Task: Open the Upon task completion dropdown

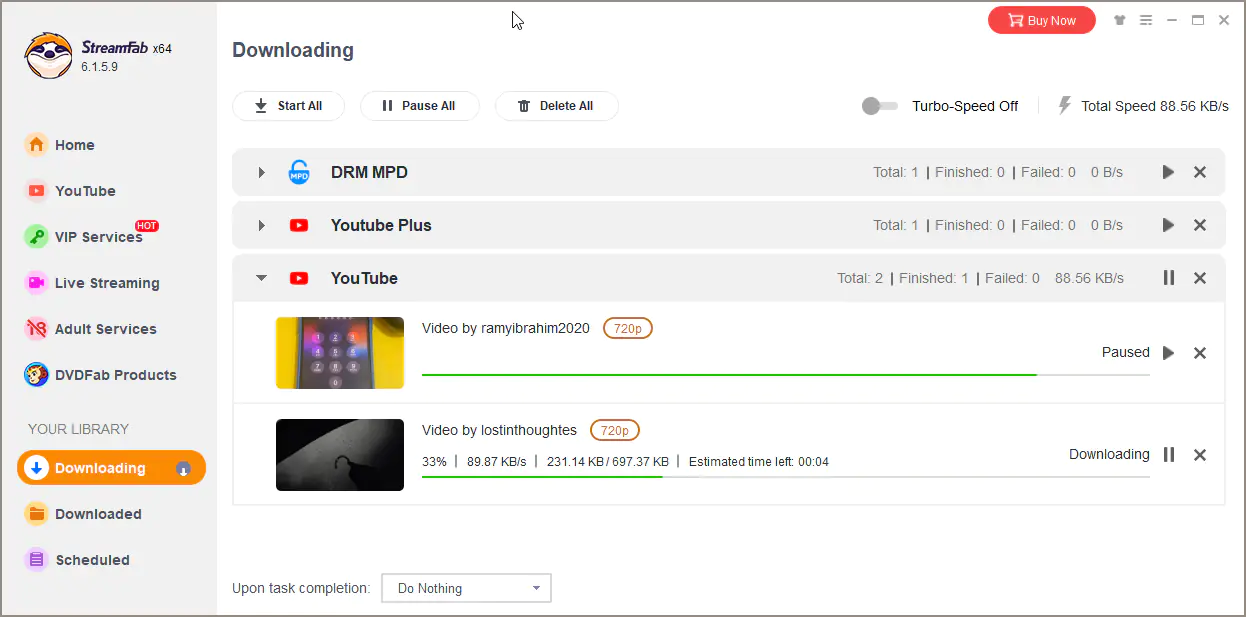Action: [466, 588]
